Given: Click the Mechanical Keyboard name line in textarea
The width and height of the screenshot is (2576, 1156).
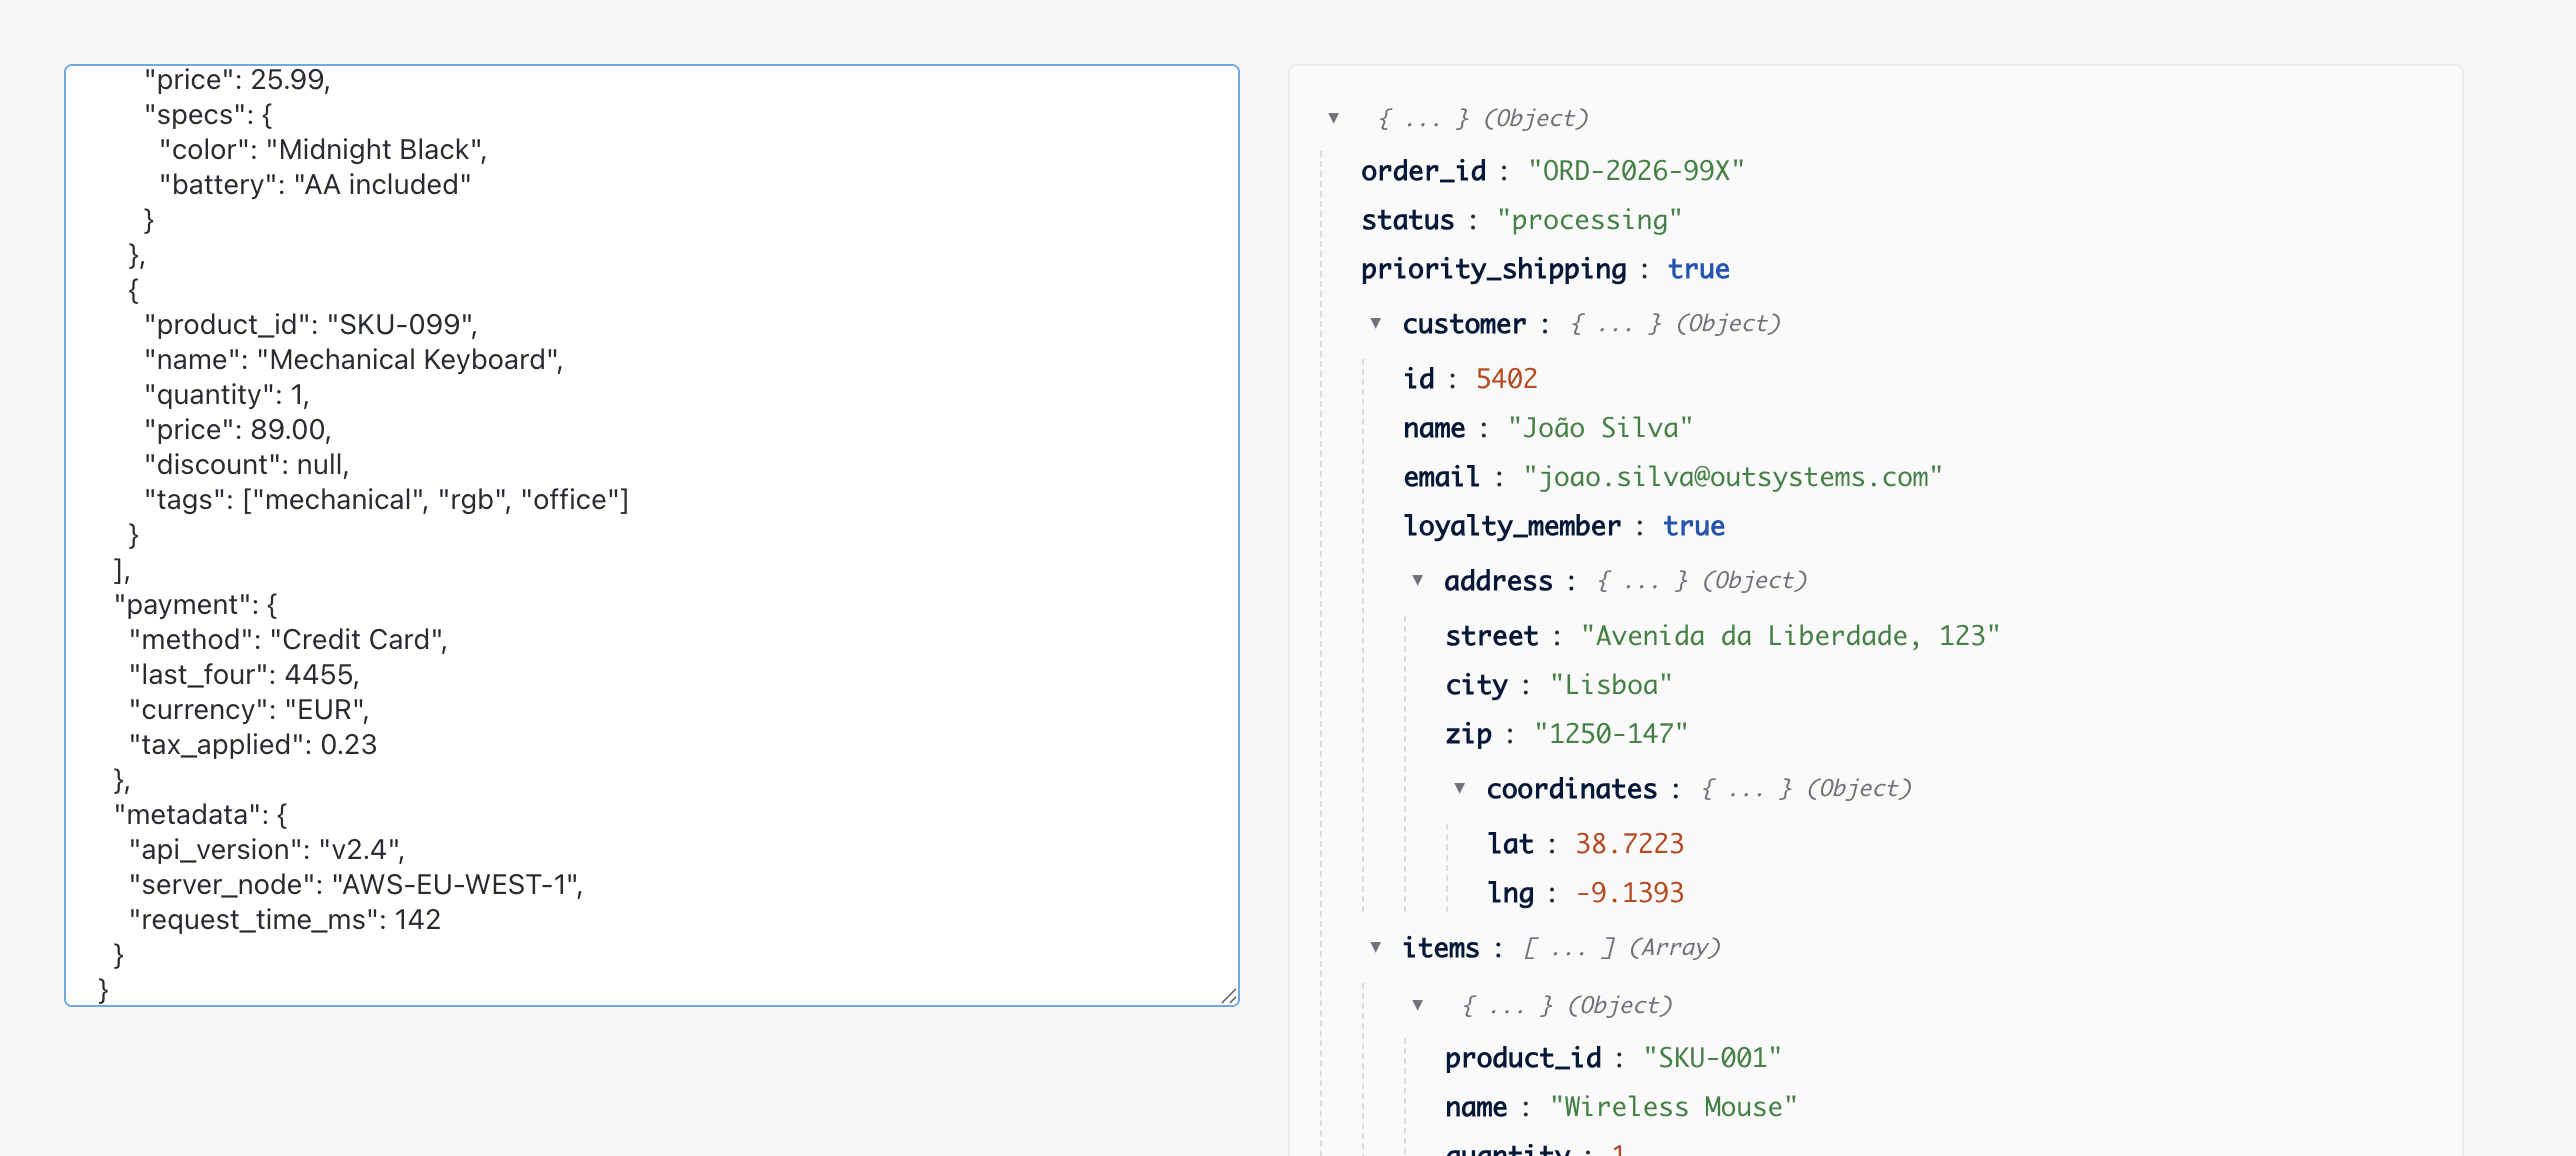Looking at the screenshot, I should point(354,360).
